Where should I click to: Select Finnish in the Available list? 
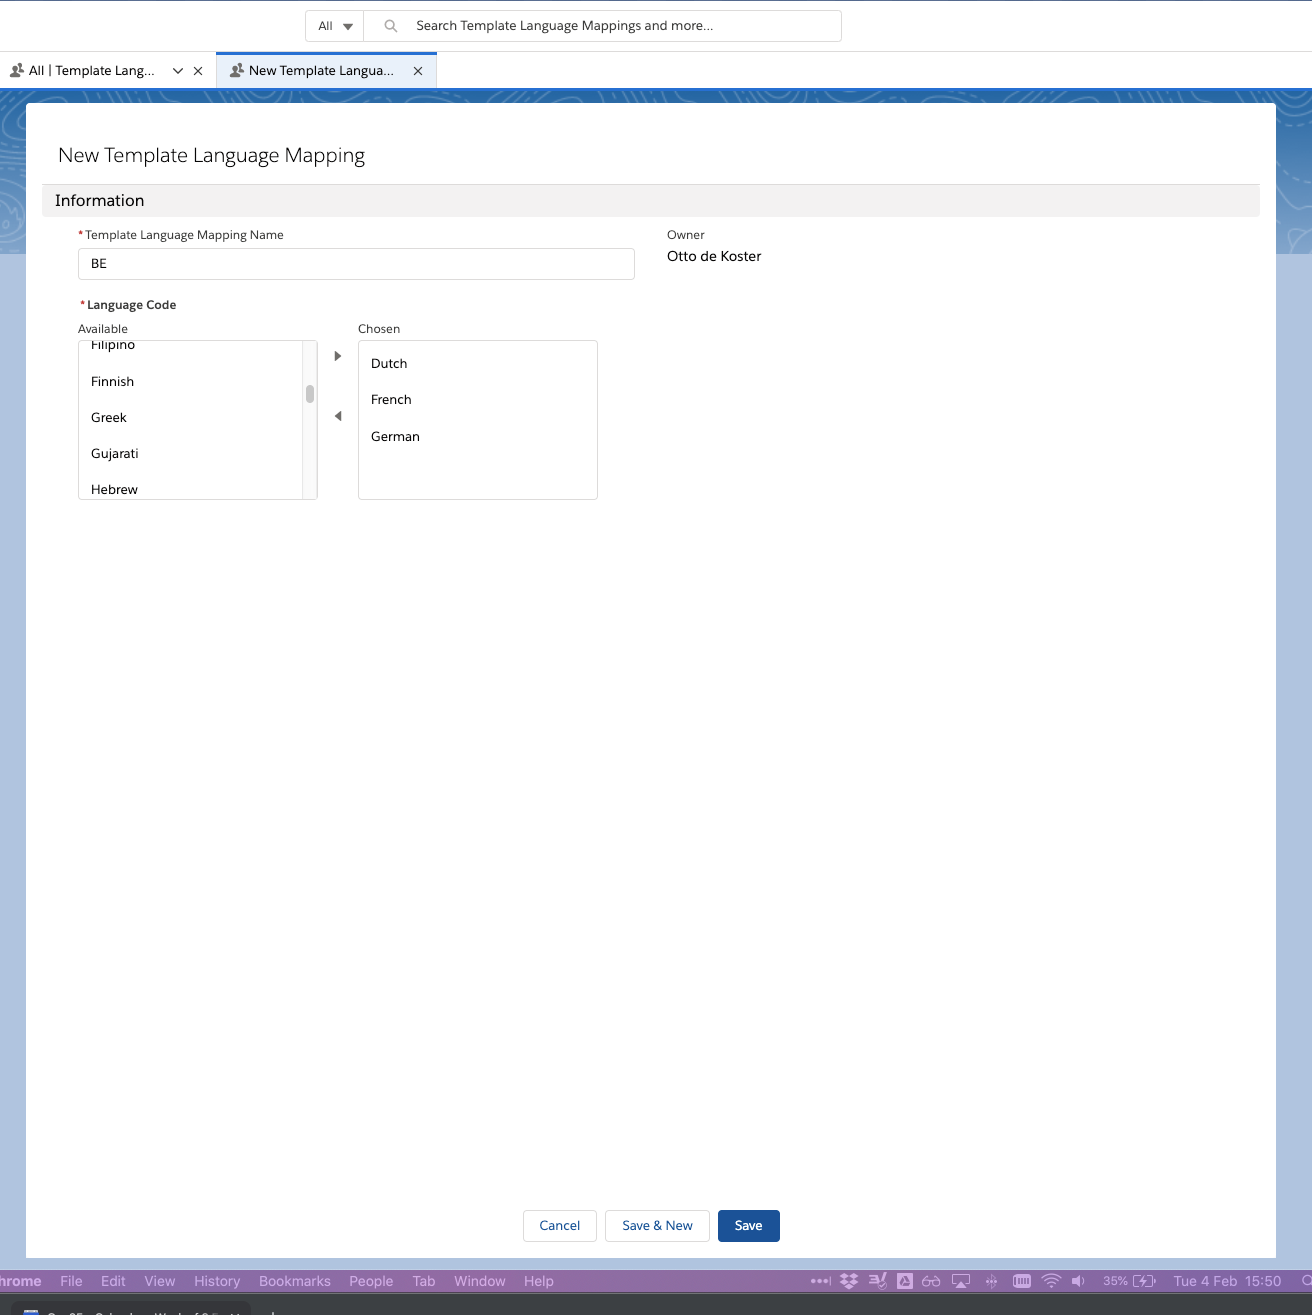[x=113, y=382]
